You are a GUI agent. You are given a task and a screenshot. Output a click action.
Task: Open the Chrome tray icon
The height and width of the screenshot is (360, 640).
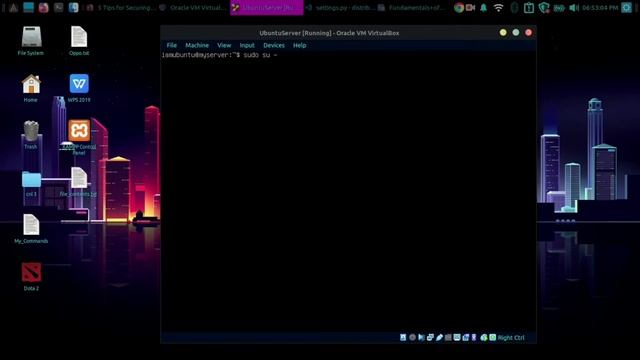pyautogui.click(x=459, y=7)
